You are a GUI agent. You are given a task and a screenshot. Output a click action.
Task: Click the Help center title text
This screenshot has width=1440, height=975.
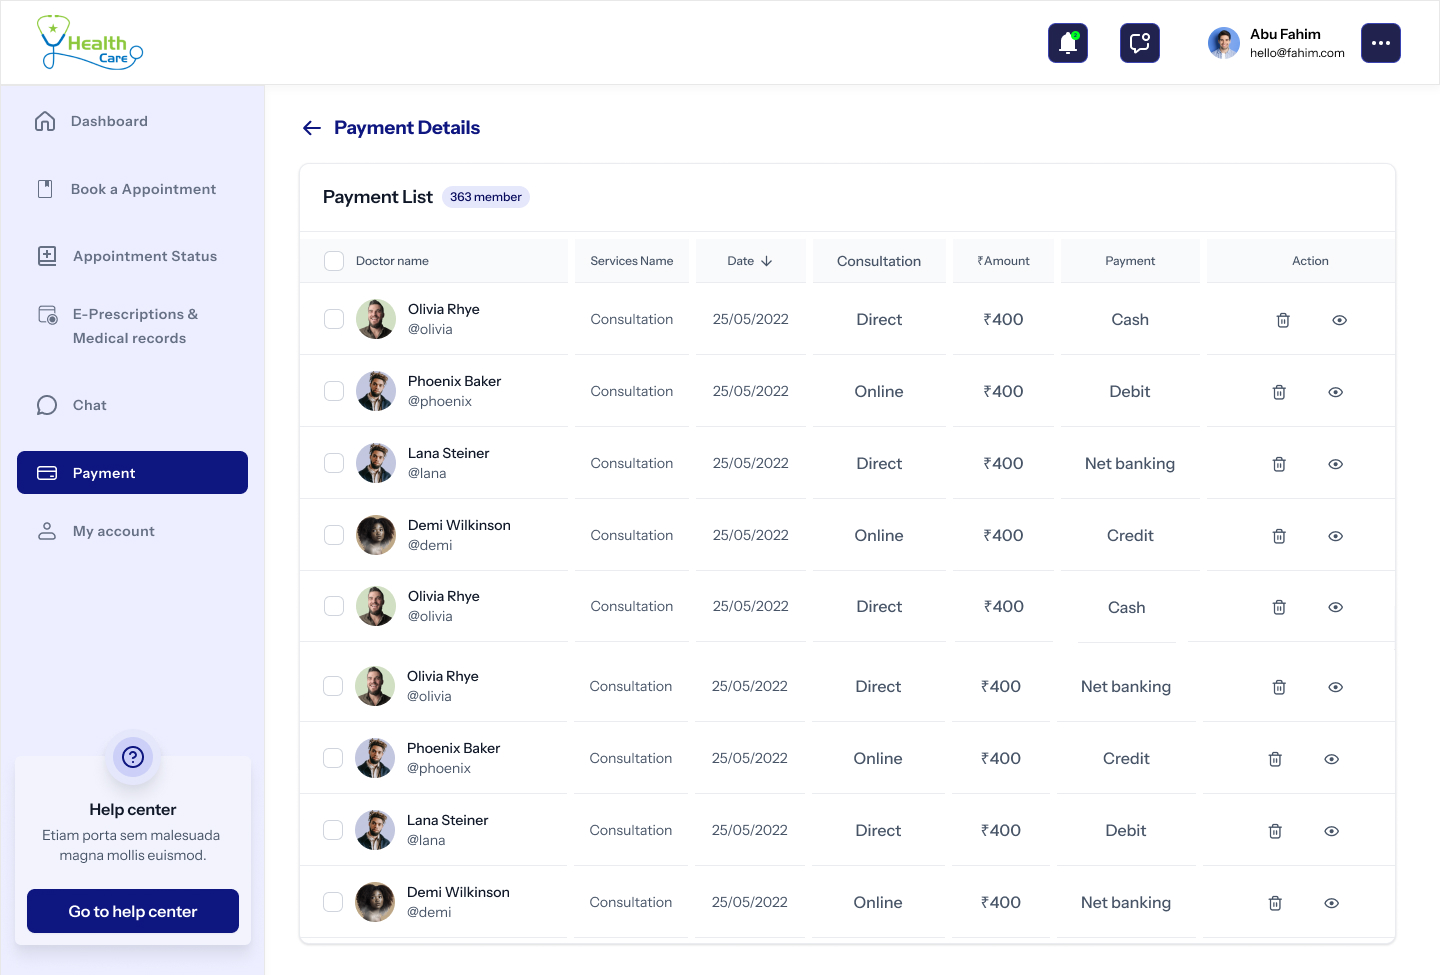(x=133, y=810)
